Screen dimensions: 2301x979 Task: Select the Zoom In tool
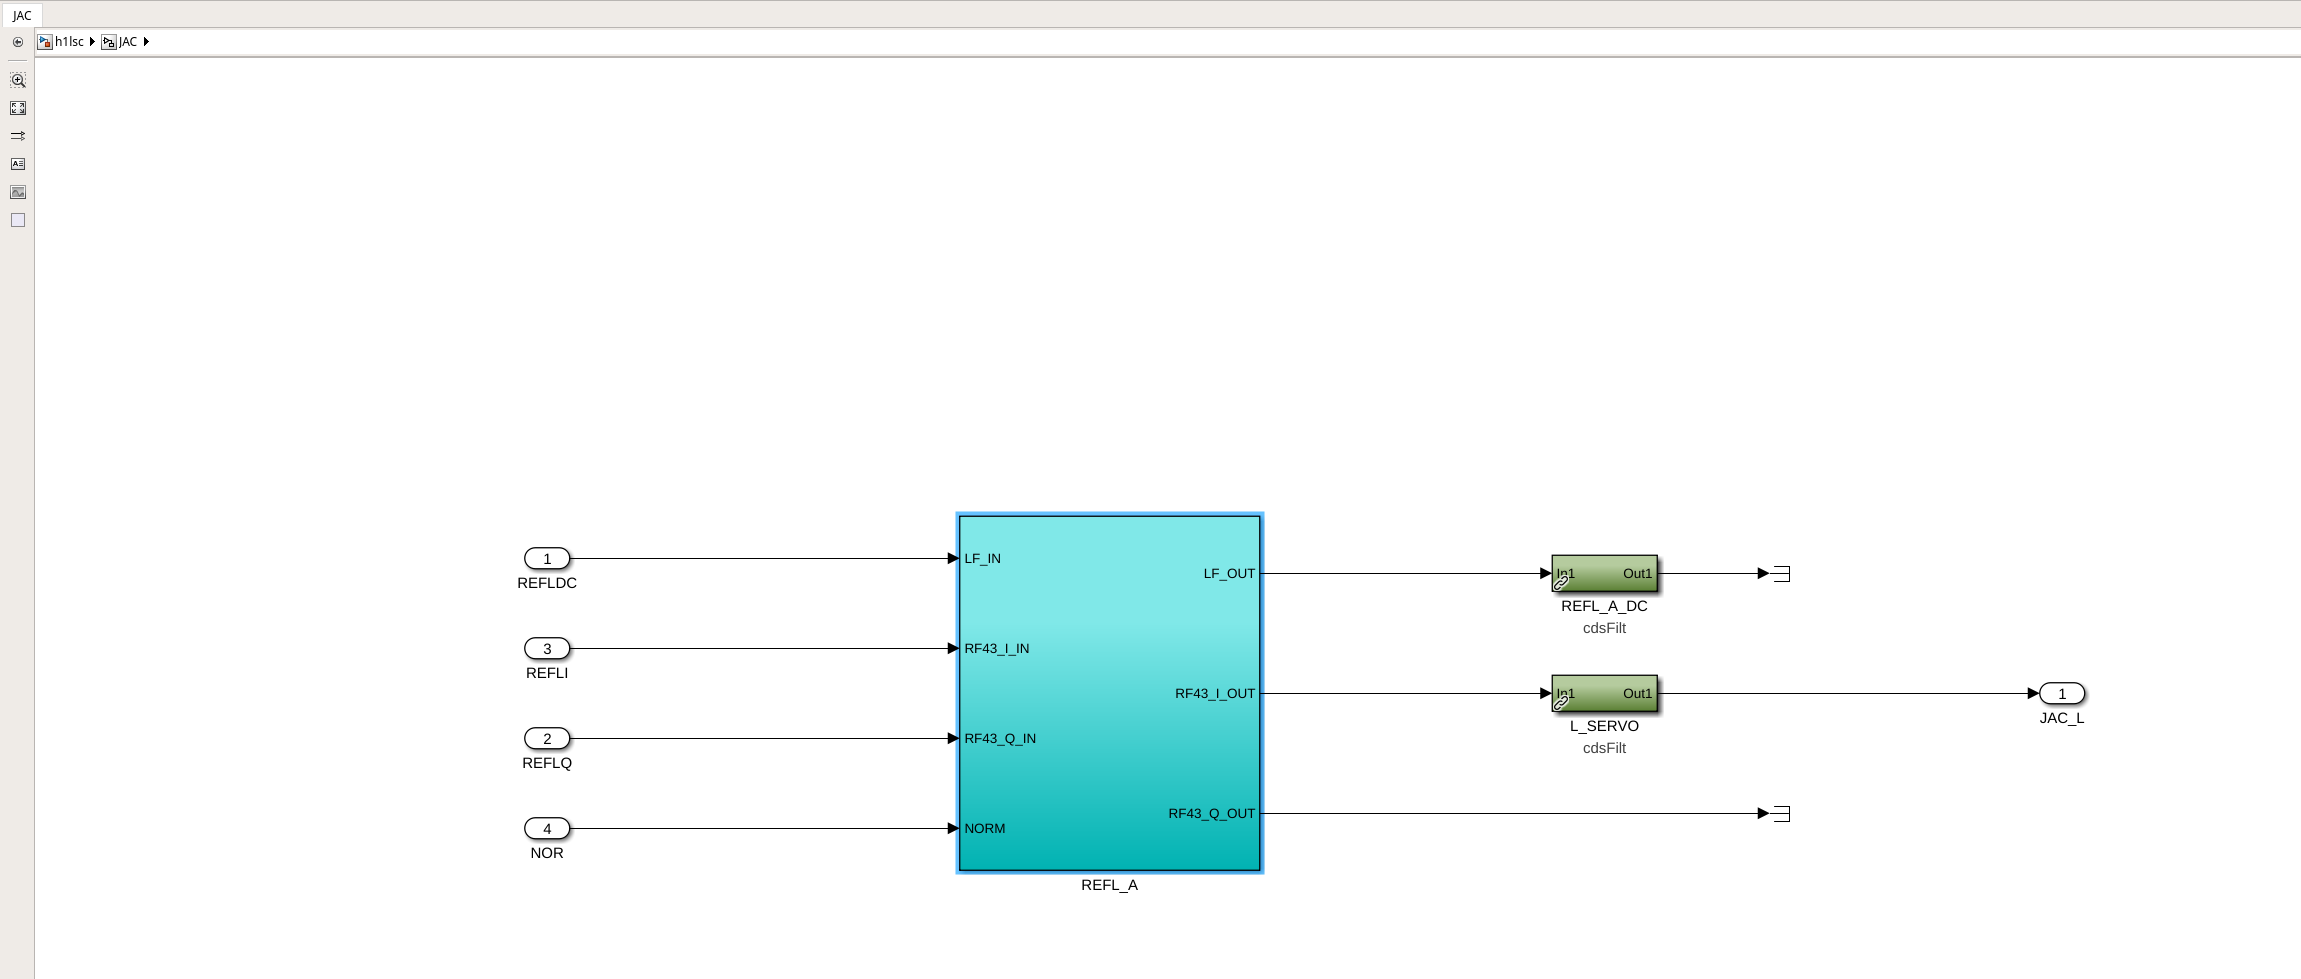[18, 80]
